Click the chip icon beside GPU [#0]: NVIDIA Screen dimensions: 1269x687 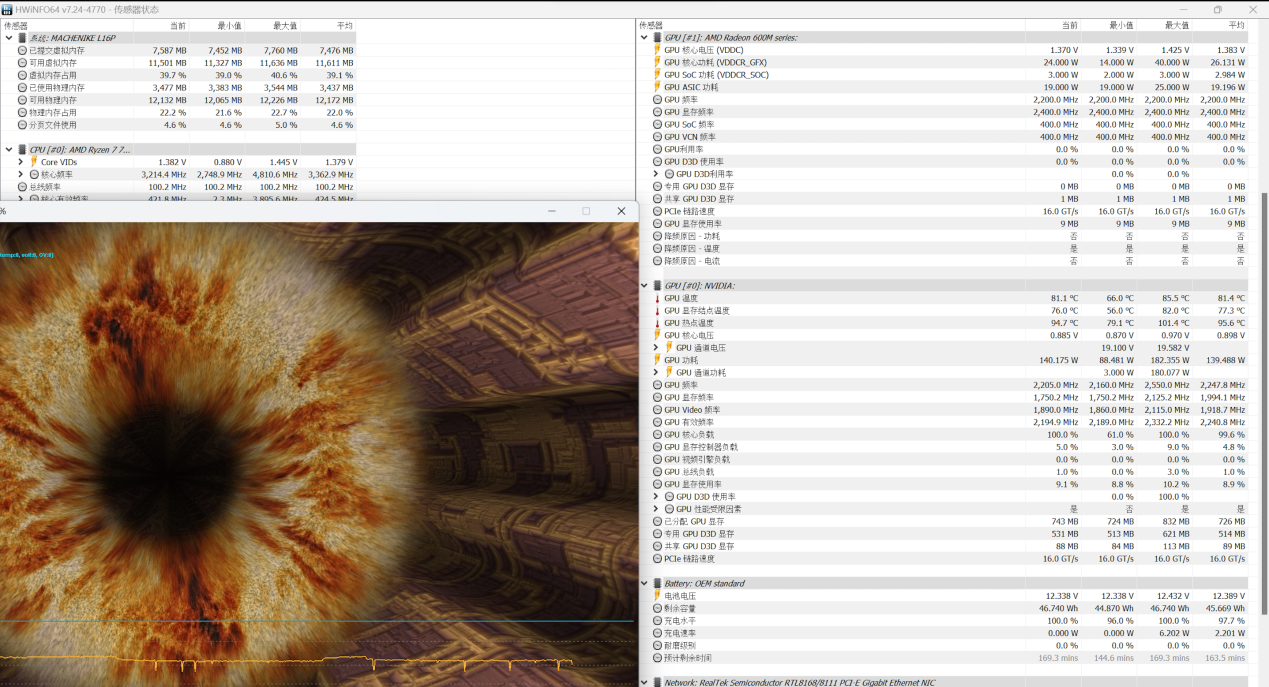click(657, 286)
